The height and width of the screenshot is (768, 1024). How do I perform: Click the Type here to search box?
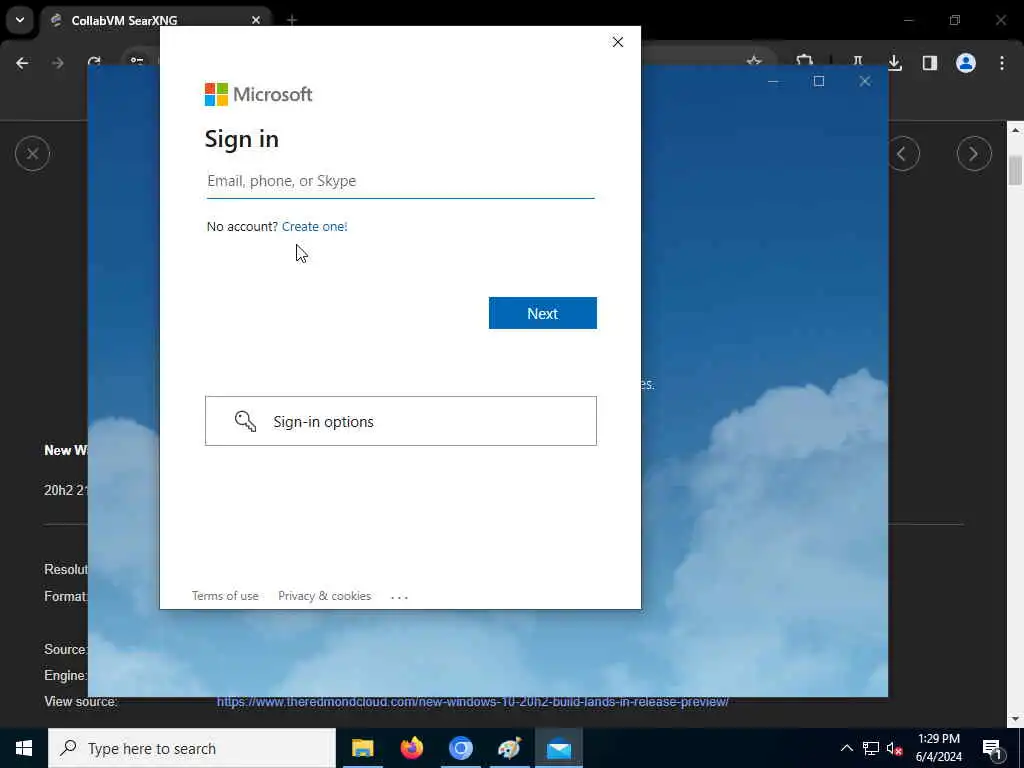[x=192, y=748]
